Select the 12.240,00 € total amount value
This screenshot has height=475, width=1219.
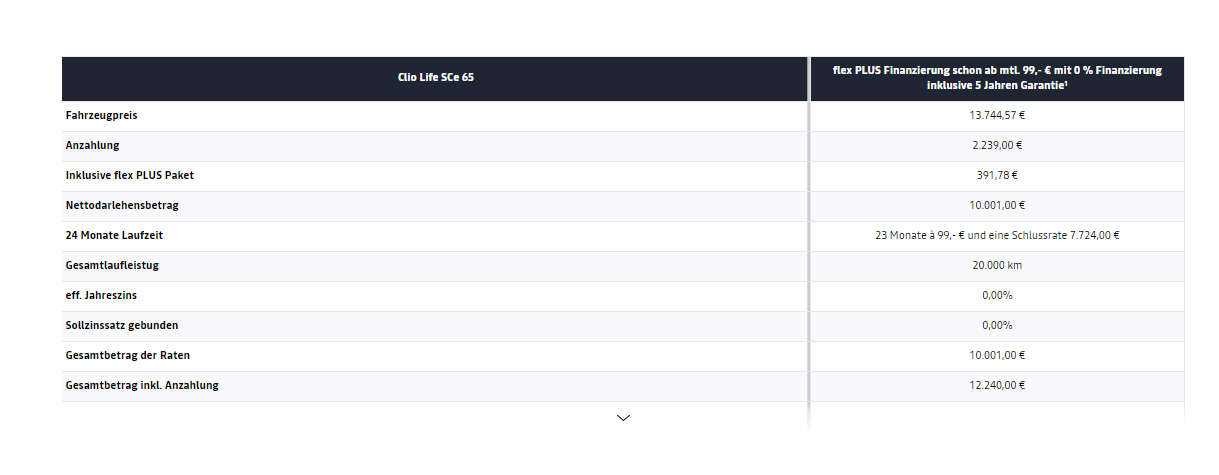coord(997,386)
